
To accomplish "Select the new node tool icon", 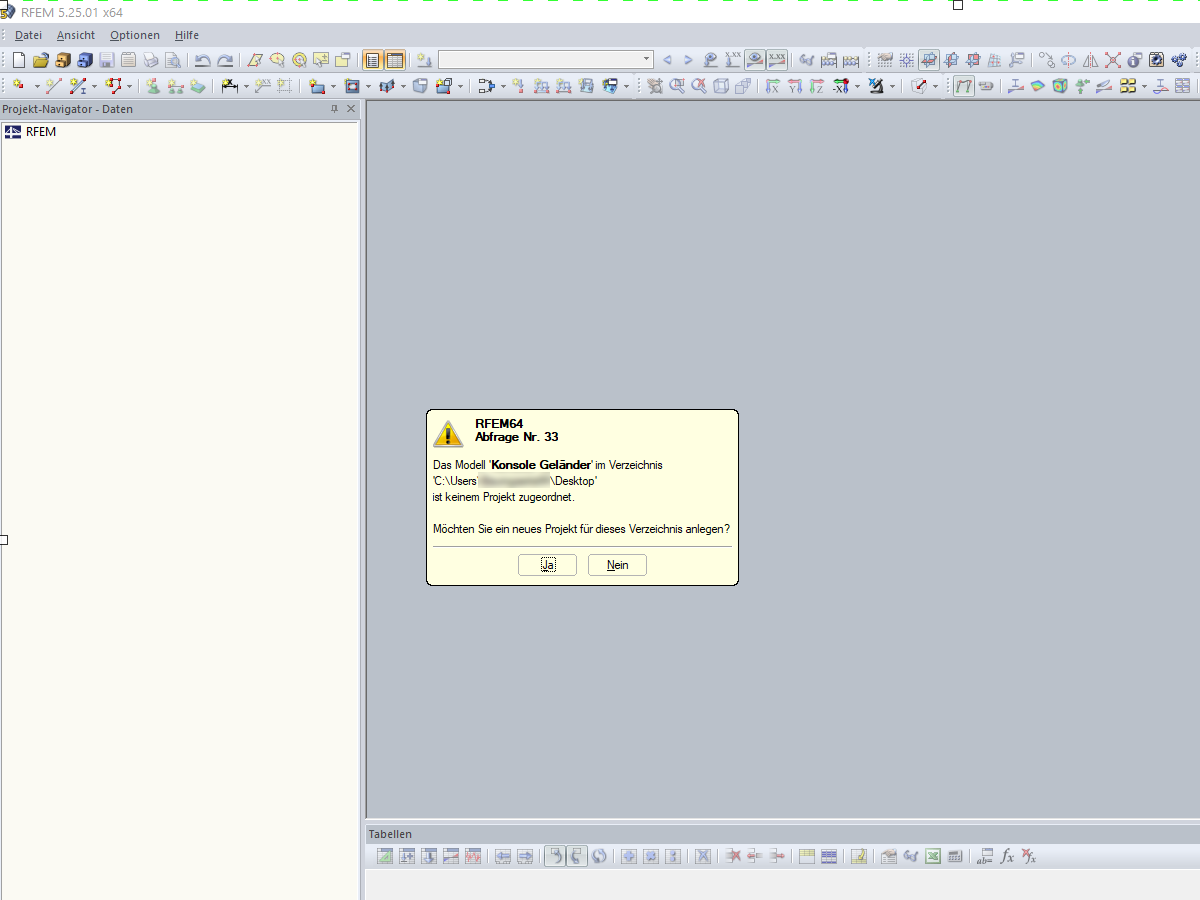I will click(18, 86).
